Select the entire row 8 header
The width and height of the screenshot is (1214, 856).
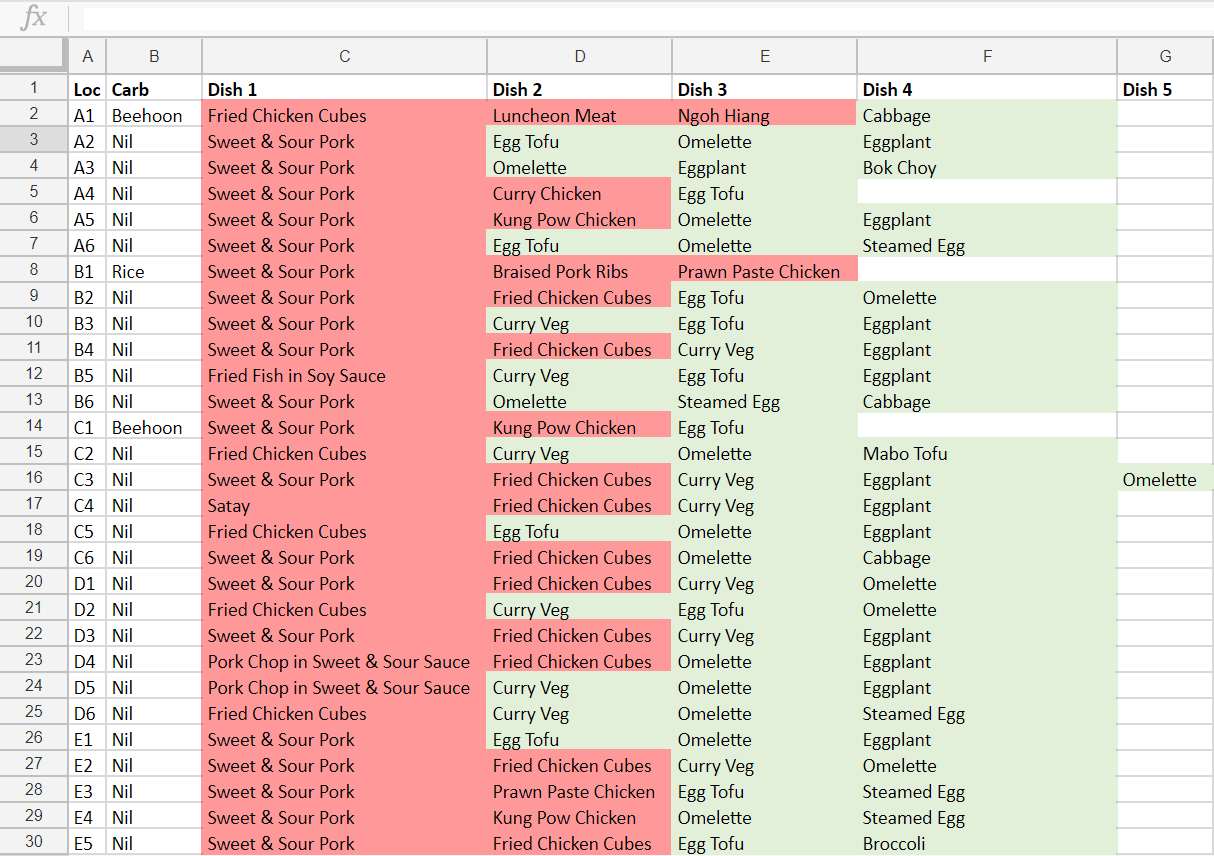click(x=34, y=272)
